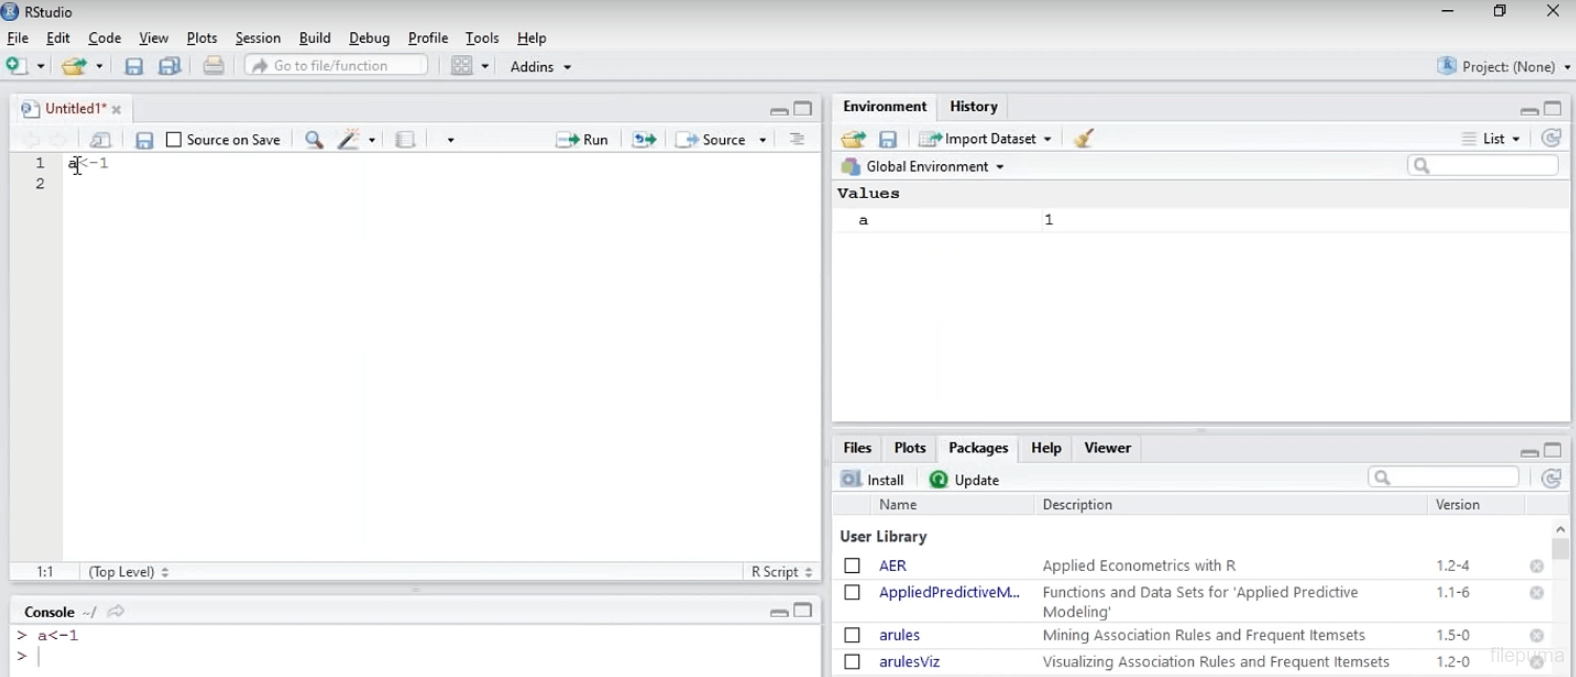Click the print icon in main toolbar

click(x=213, y=66)
